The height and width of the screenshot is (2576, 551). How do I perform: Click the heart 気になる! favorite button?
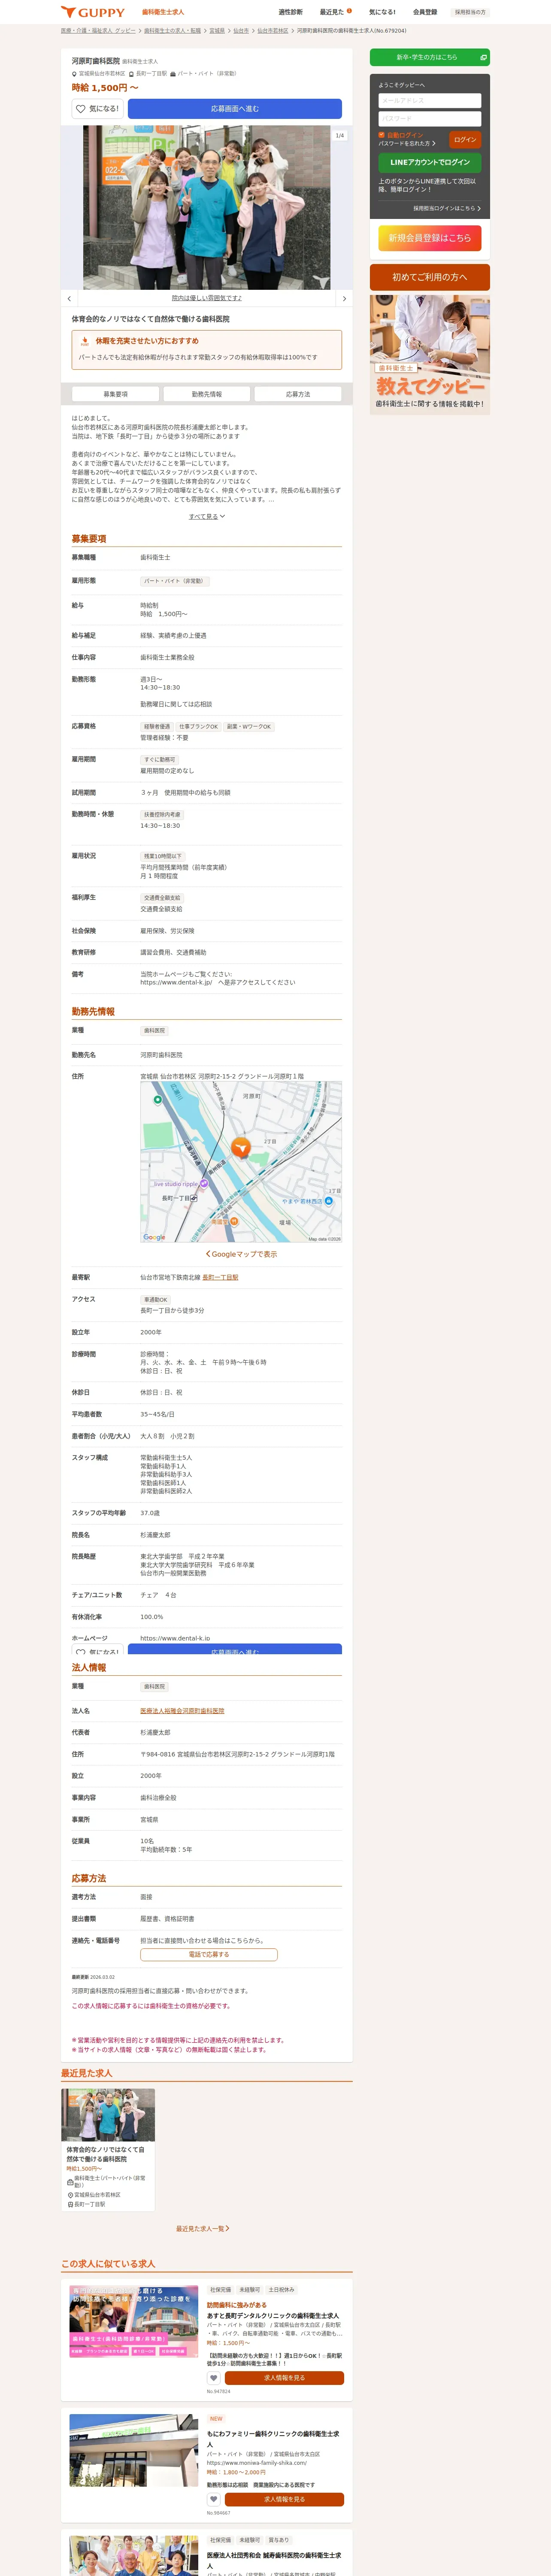coord(97,108)
